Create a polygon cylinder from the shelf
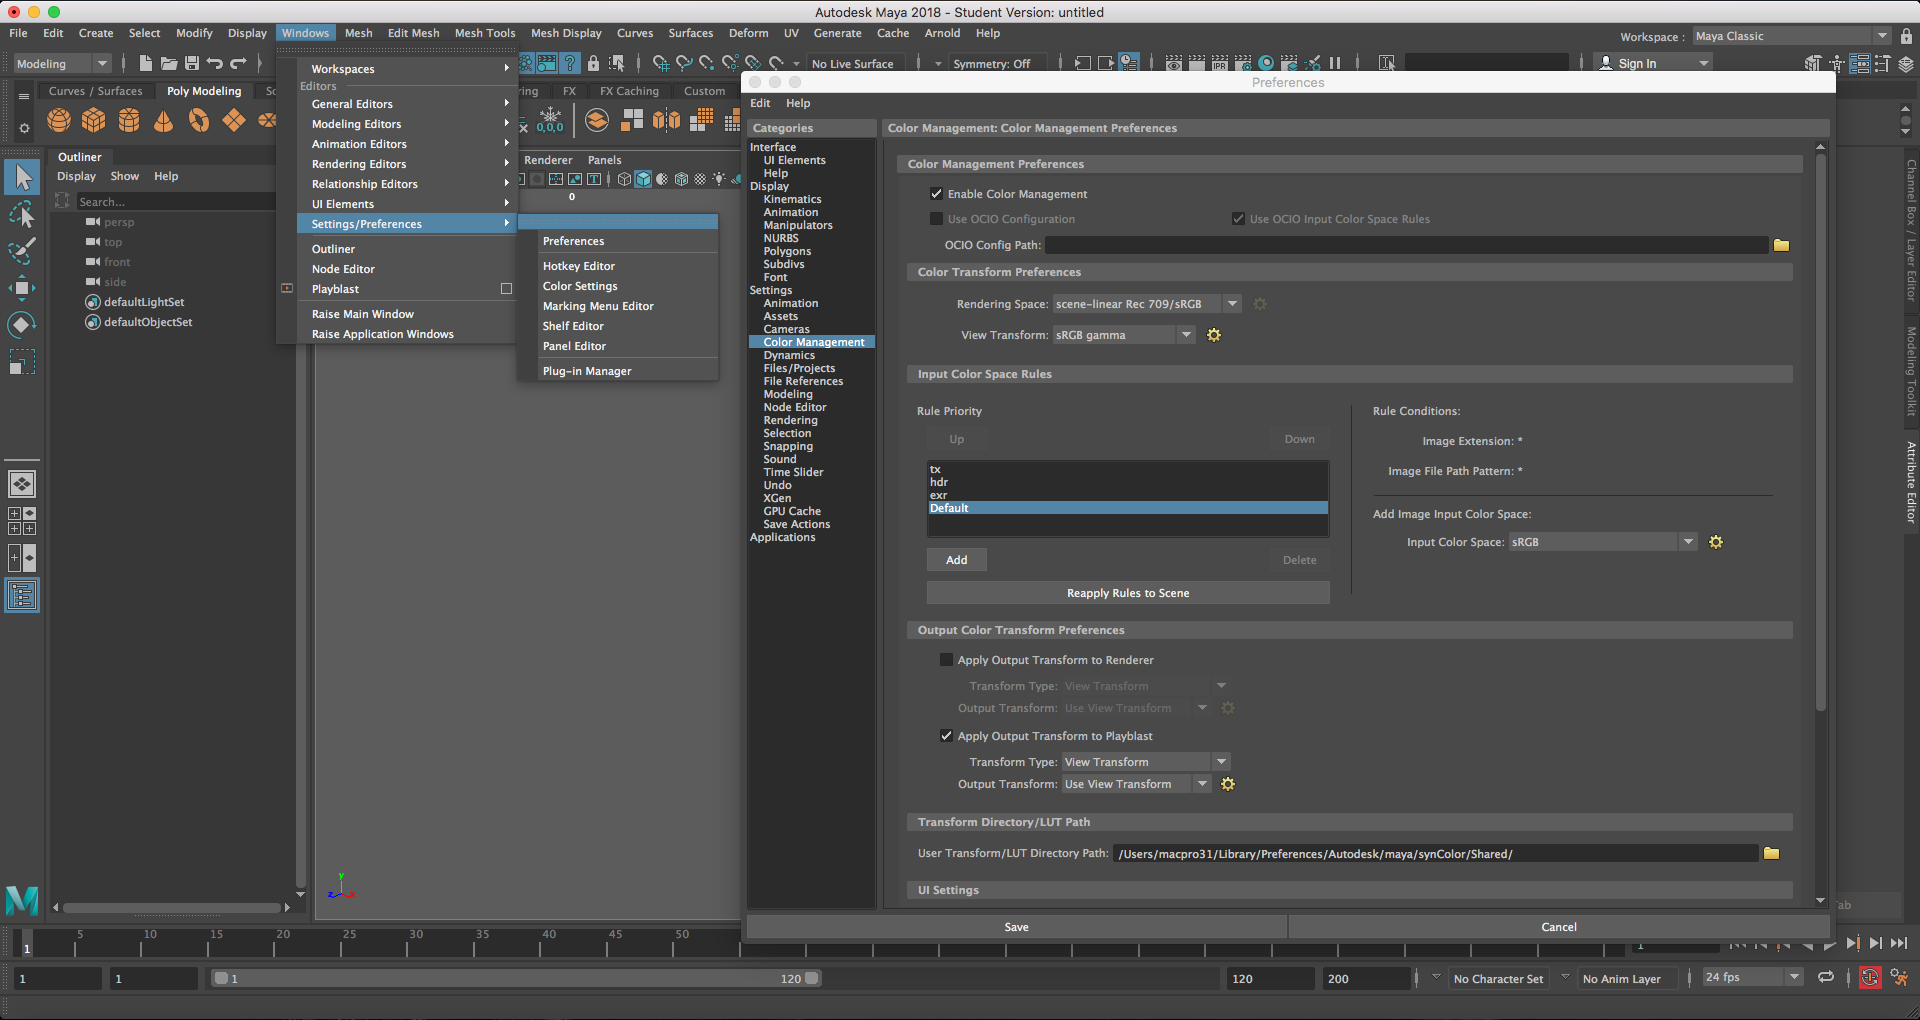Image resolution: width=1920 pixels, height=1020 pixels. point(129,121)
